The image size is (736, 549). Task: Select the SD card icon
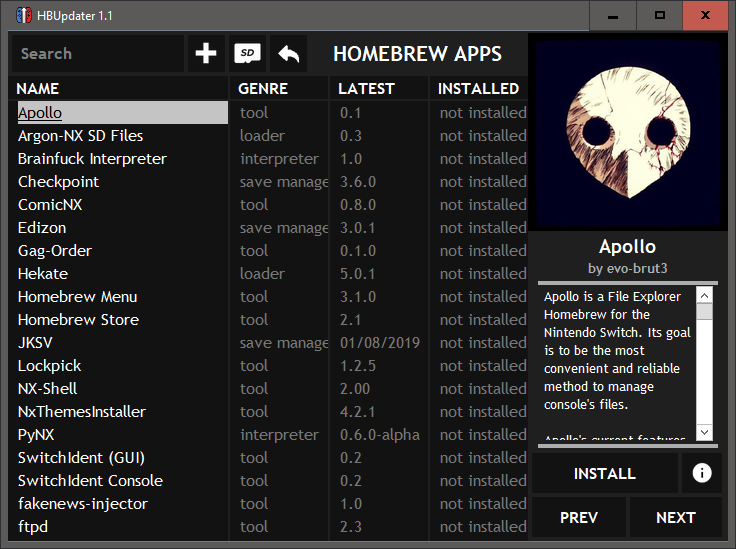click(247, 54)
